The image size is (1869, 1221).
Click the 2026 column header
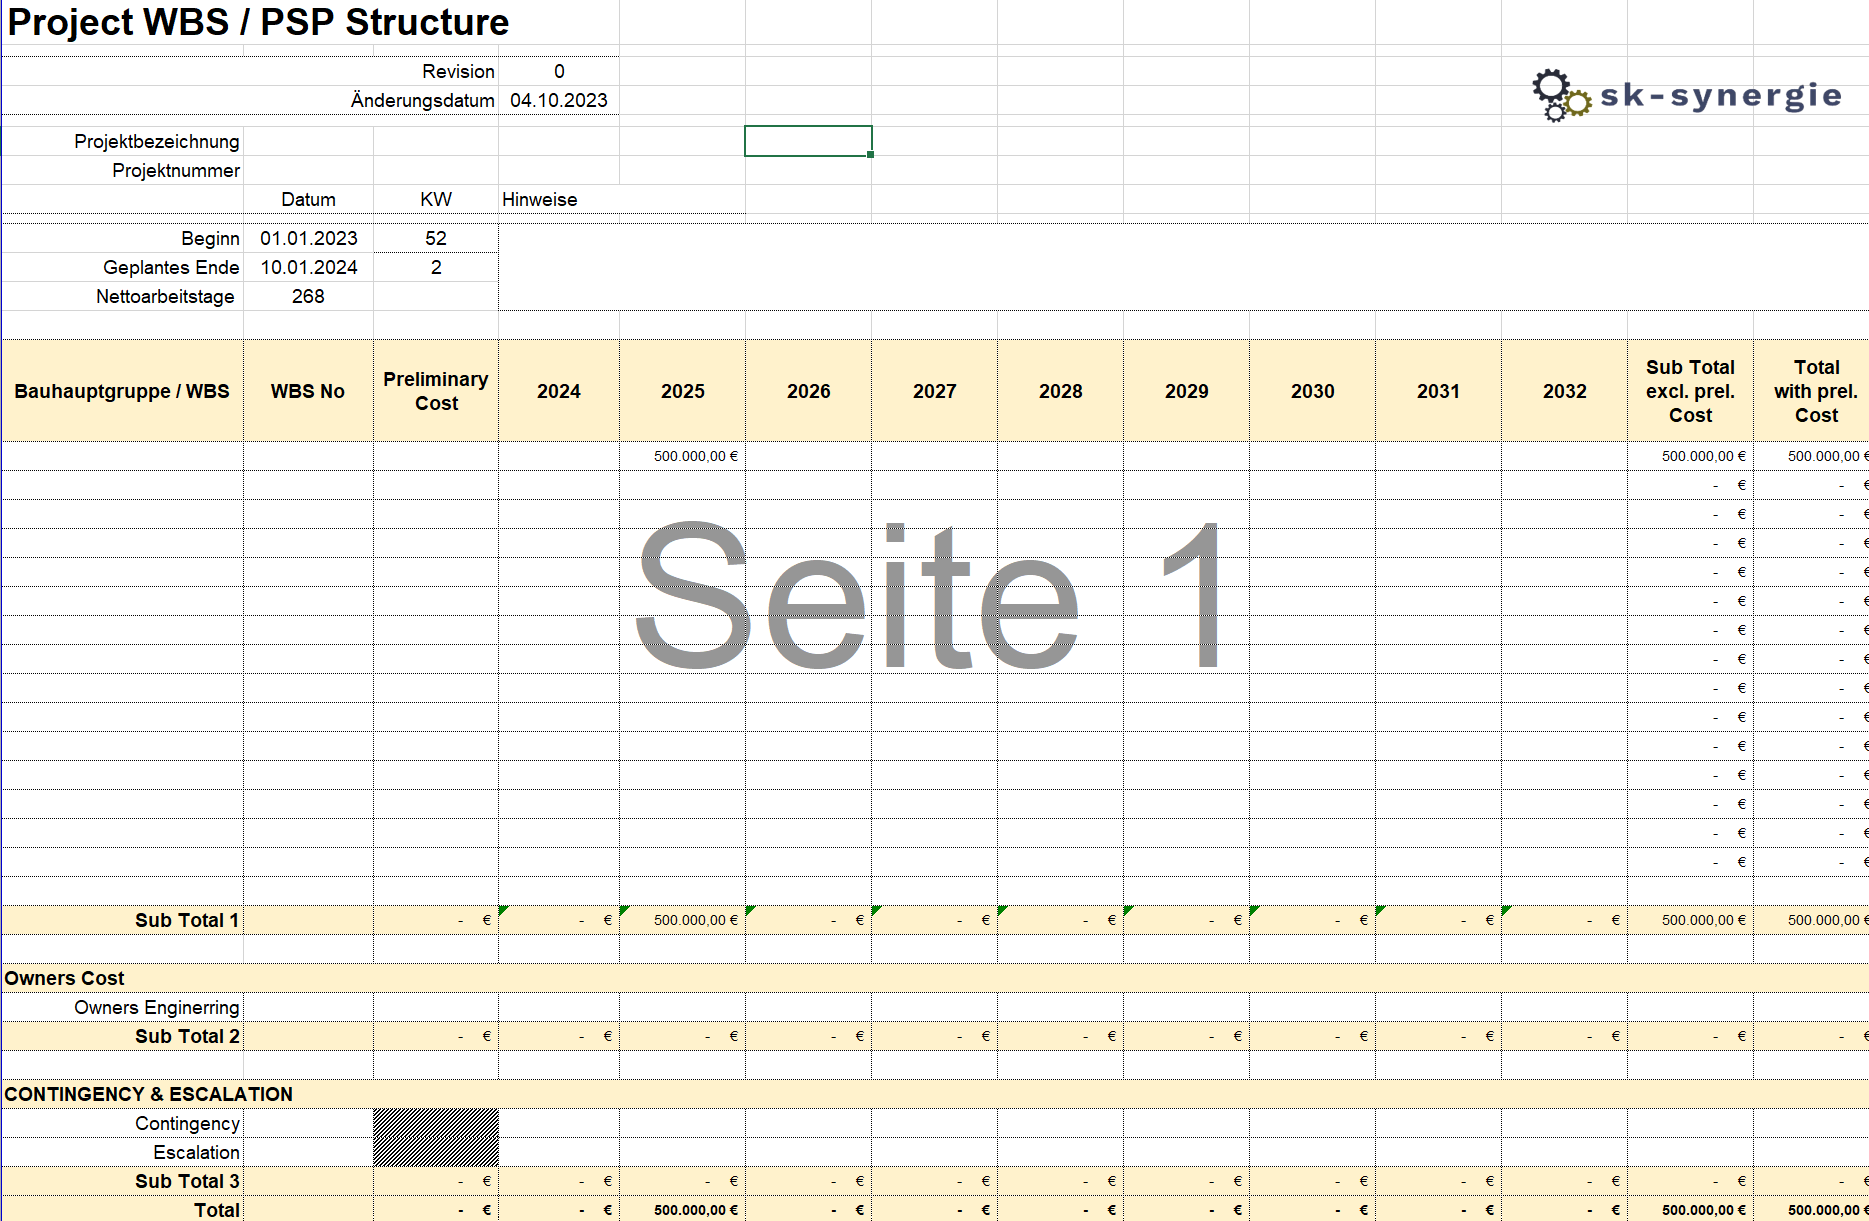point(809,391)
